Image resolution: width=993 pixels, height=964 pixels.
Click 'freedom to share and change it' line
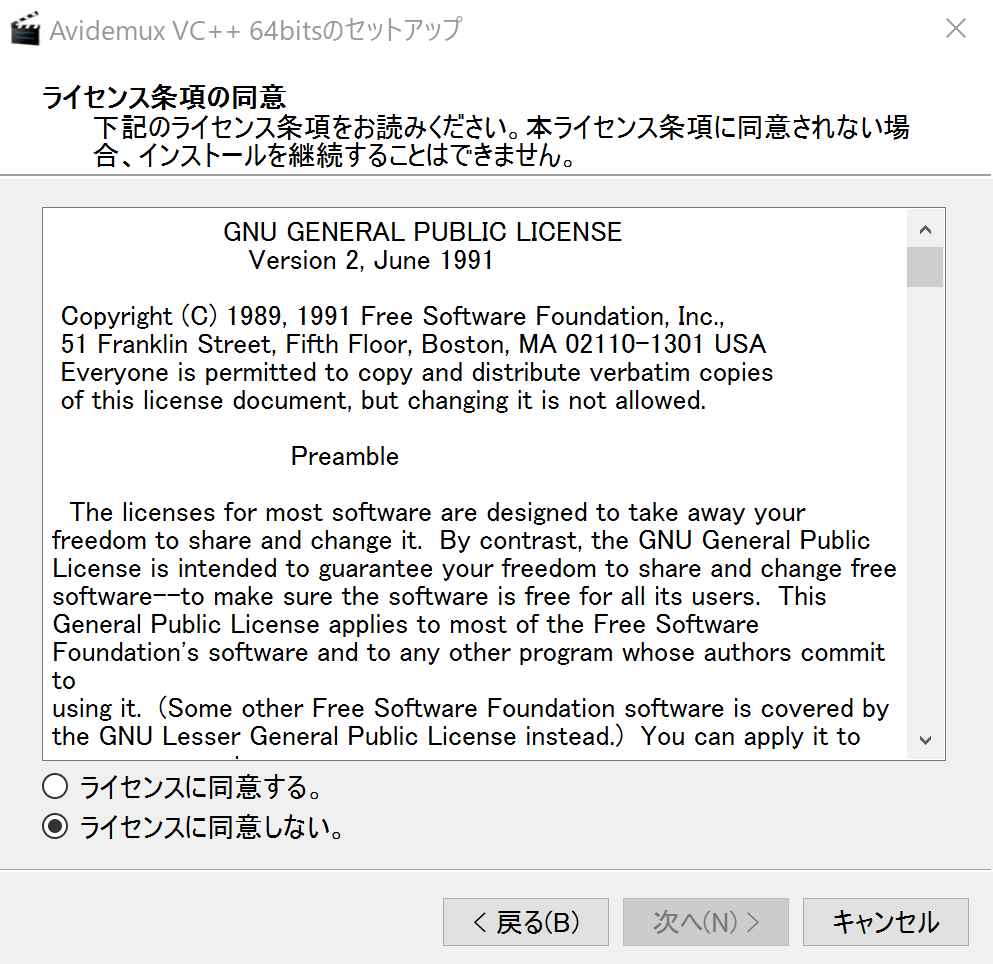coord(461,540)
